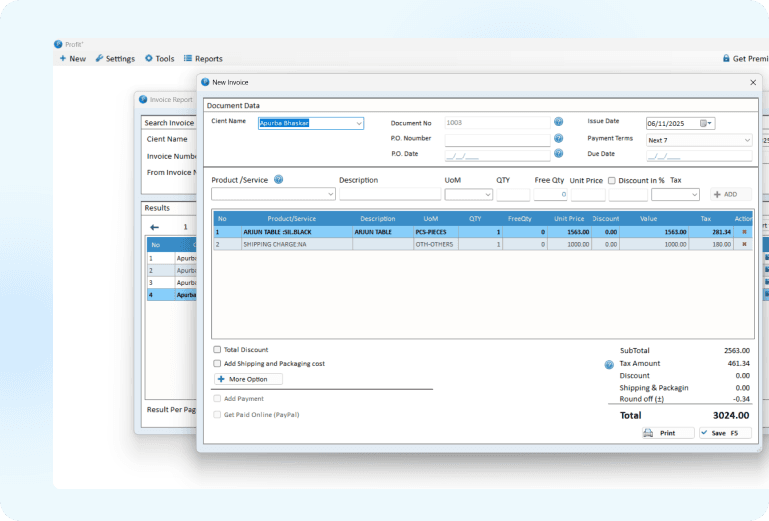This screenshot has width=769, height=521.
Task: Click the Free Qty input field
Action: tap(550, 194)
